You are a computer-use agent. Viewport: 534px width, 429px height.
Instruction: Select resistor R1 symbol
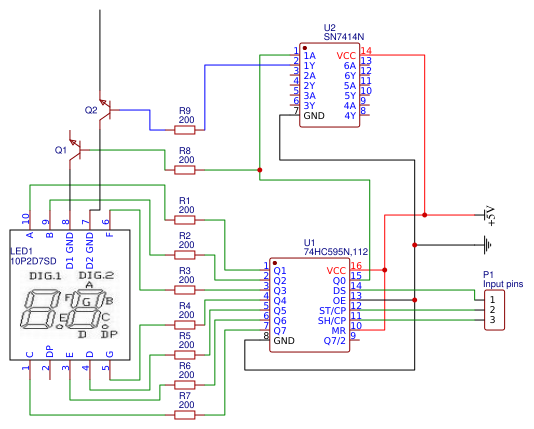point(185,220)
